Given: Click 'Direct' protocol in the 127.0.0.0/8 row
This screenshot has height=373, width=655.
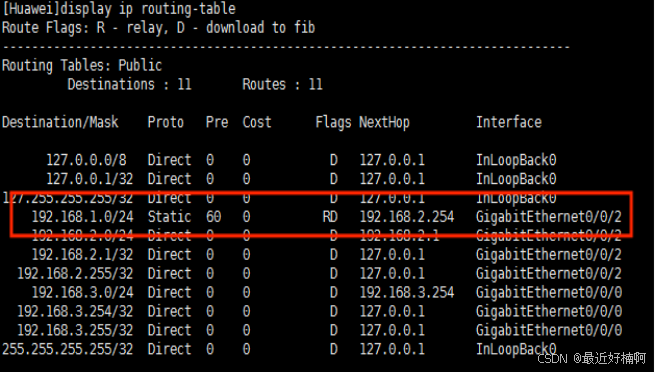Looking at the screenshot, I should pyautogui.click(x=169, y=160).
